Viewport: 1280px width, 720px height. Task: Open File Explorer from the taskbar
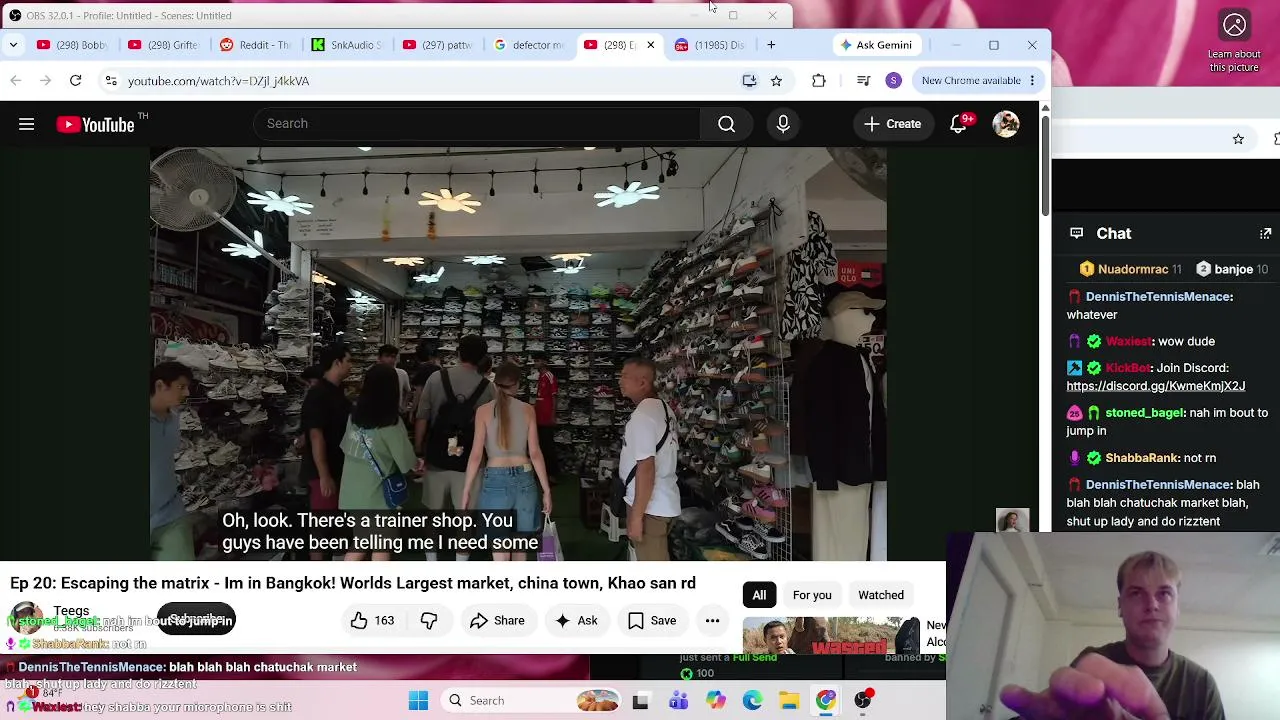[x=789, y=700]
